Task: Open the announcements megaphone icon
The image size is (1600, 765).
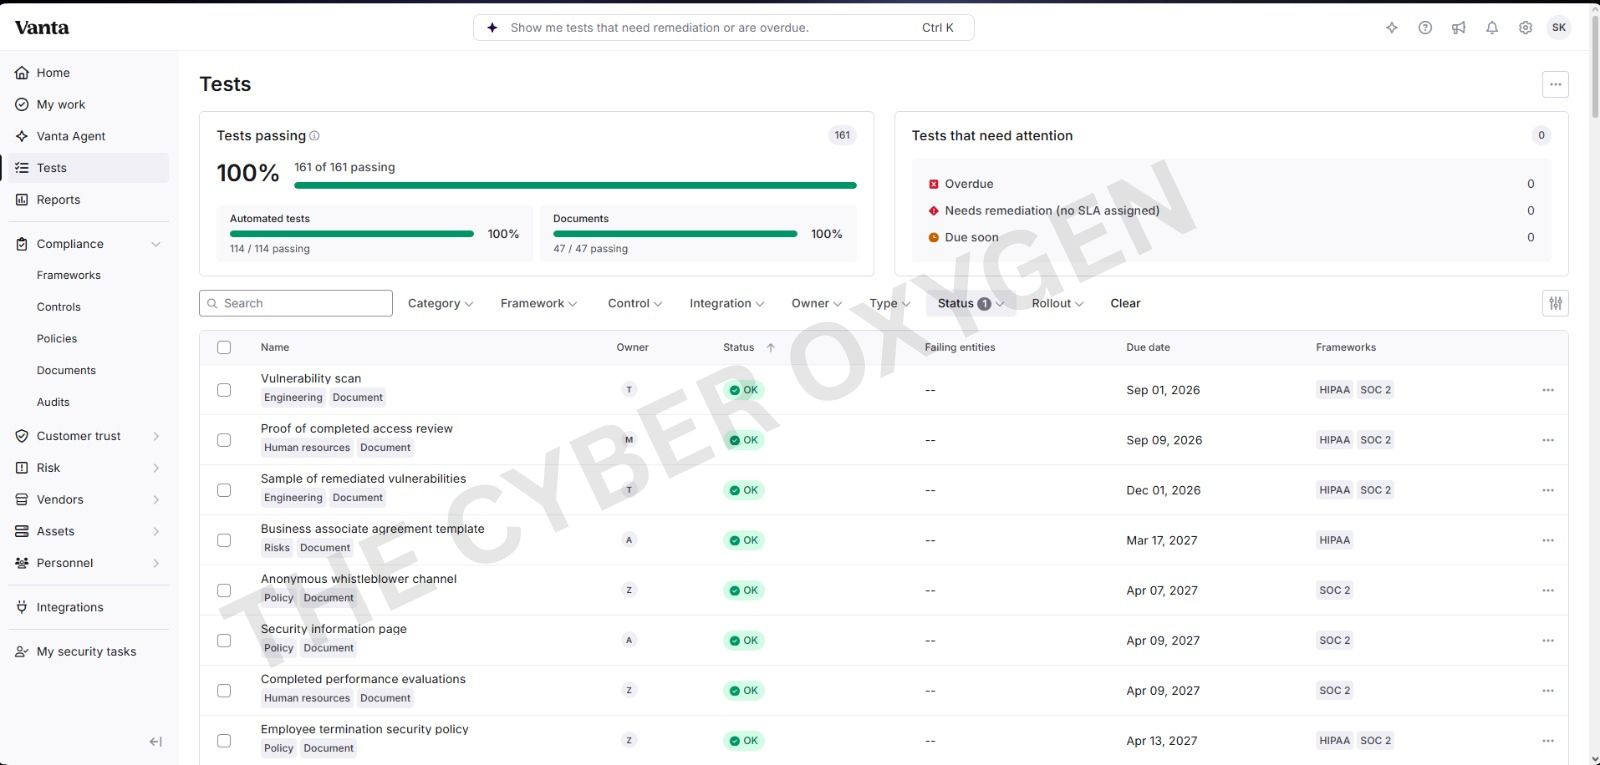Action: click(1459, 28)
